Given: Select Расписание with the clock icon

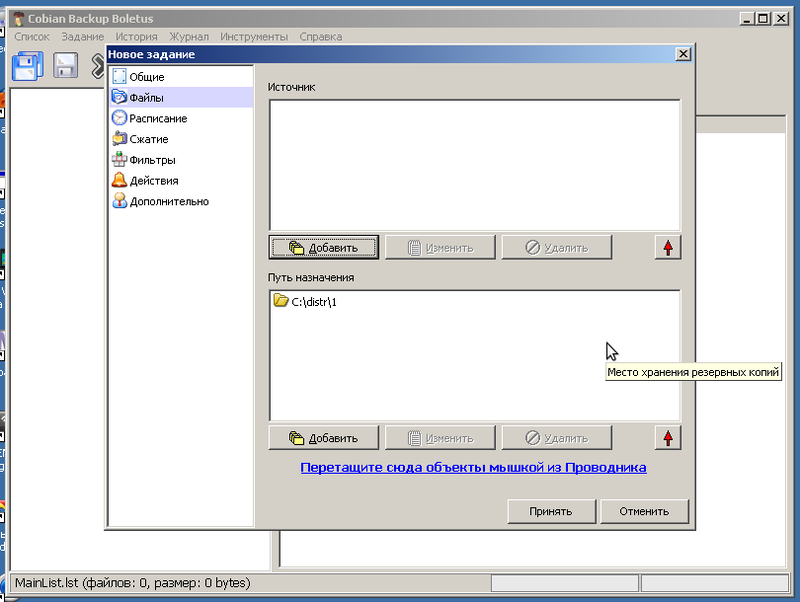Looking at the screenshot, I should click(157, 118).
